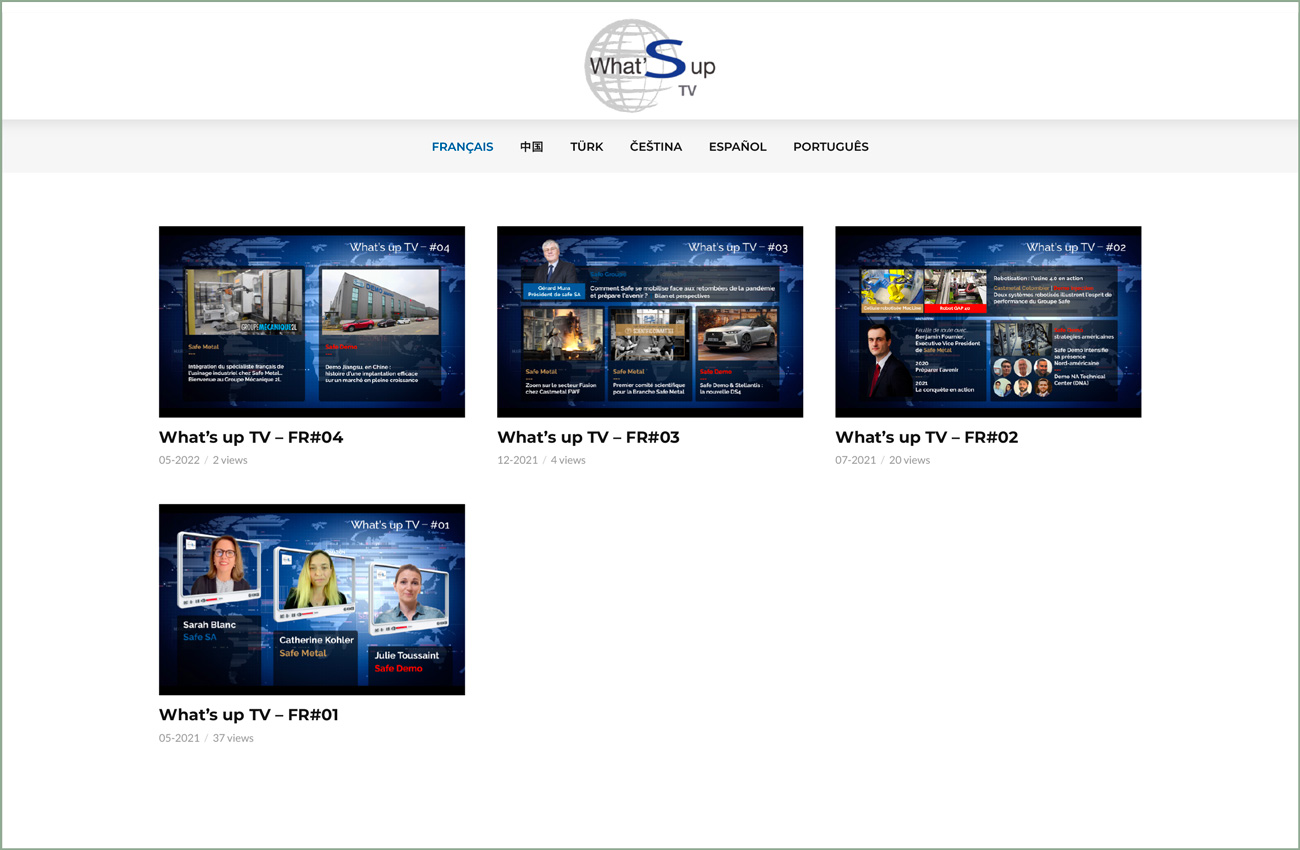This screenshot has width=1300, height=850.
Task: Open the What's up TV #04 video thumbnail
Action: pos(312,322)
